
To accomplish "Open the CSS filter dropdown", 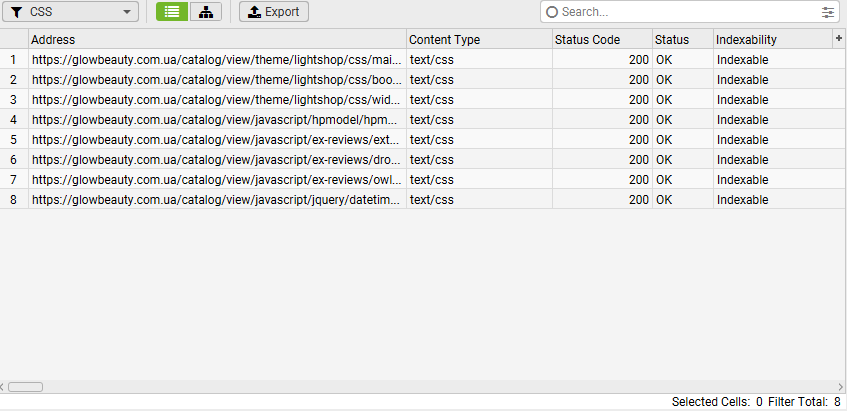I will pos(71,12).
